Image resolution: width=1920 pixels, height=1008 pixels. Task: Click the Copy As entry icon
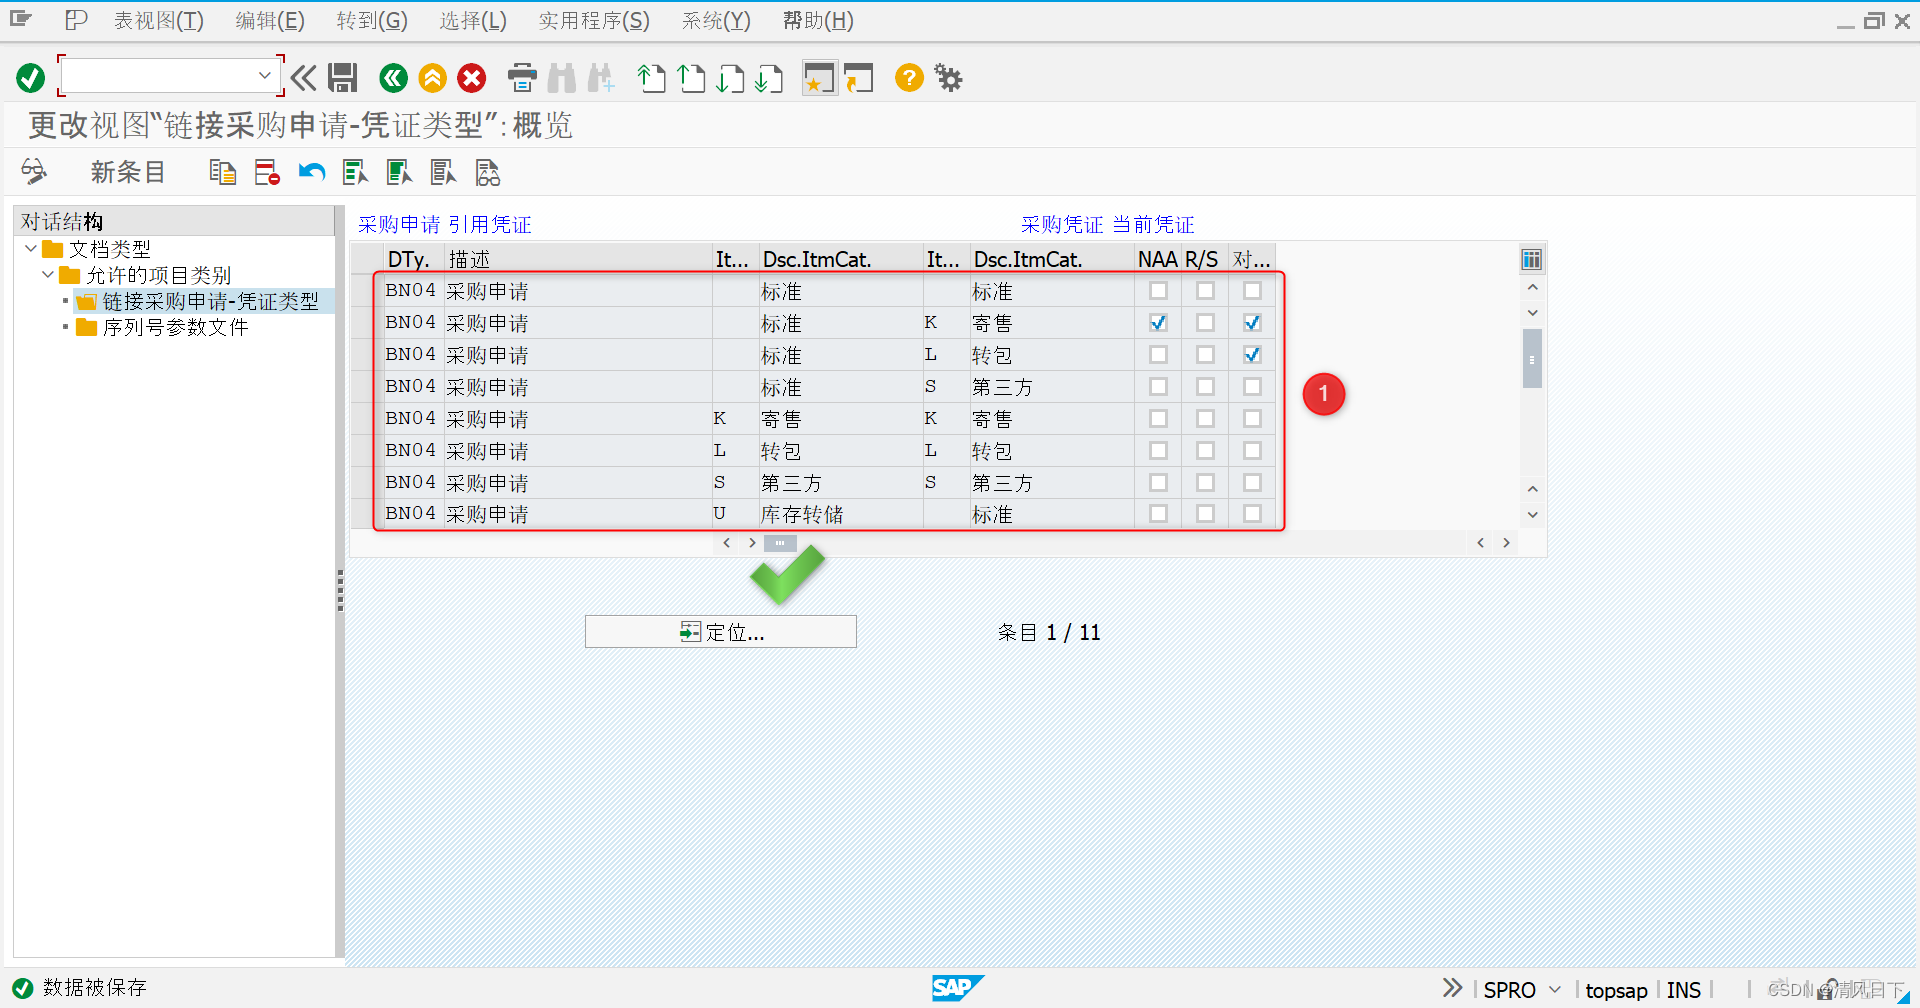point(222,172)
